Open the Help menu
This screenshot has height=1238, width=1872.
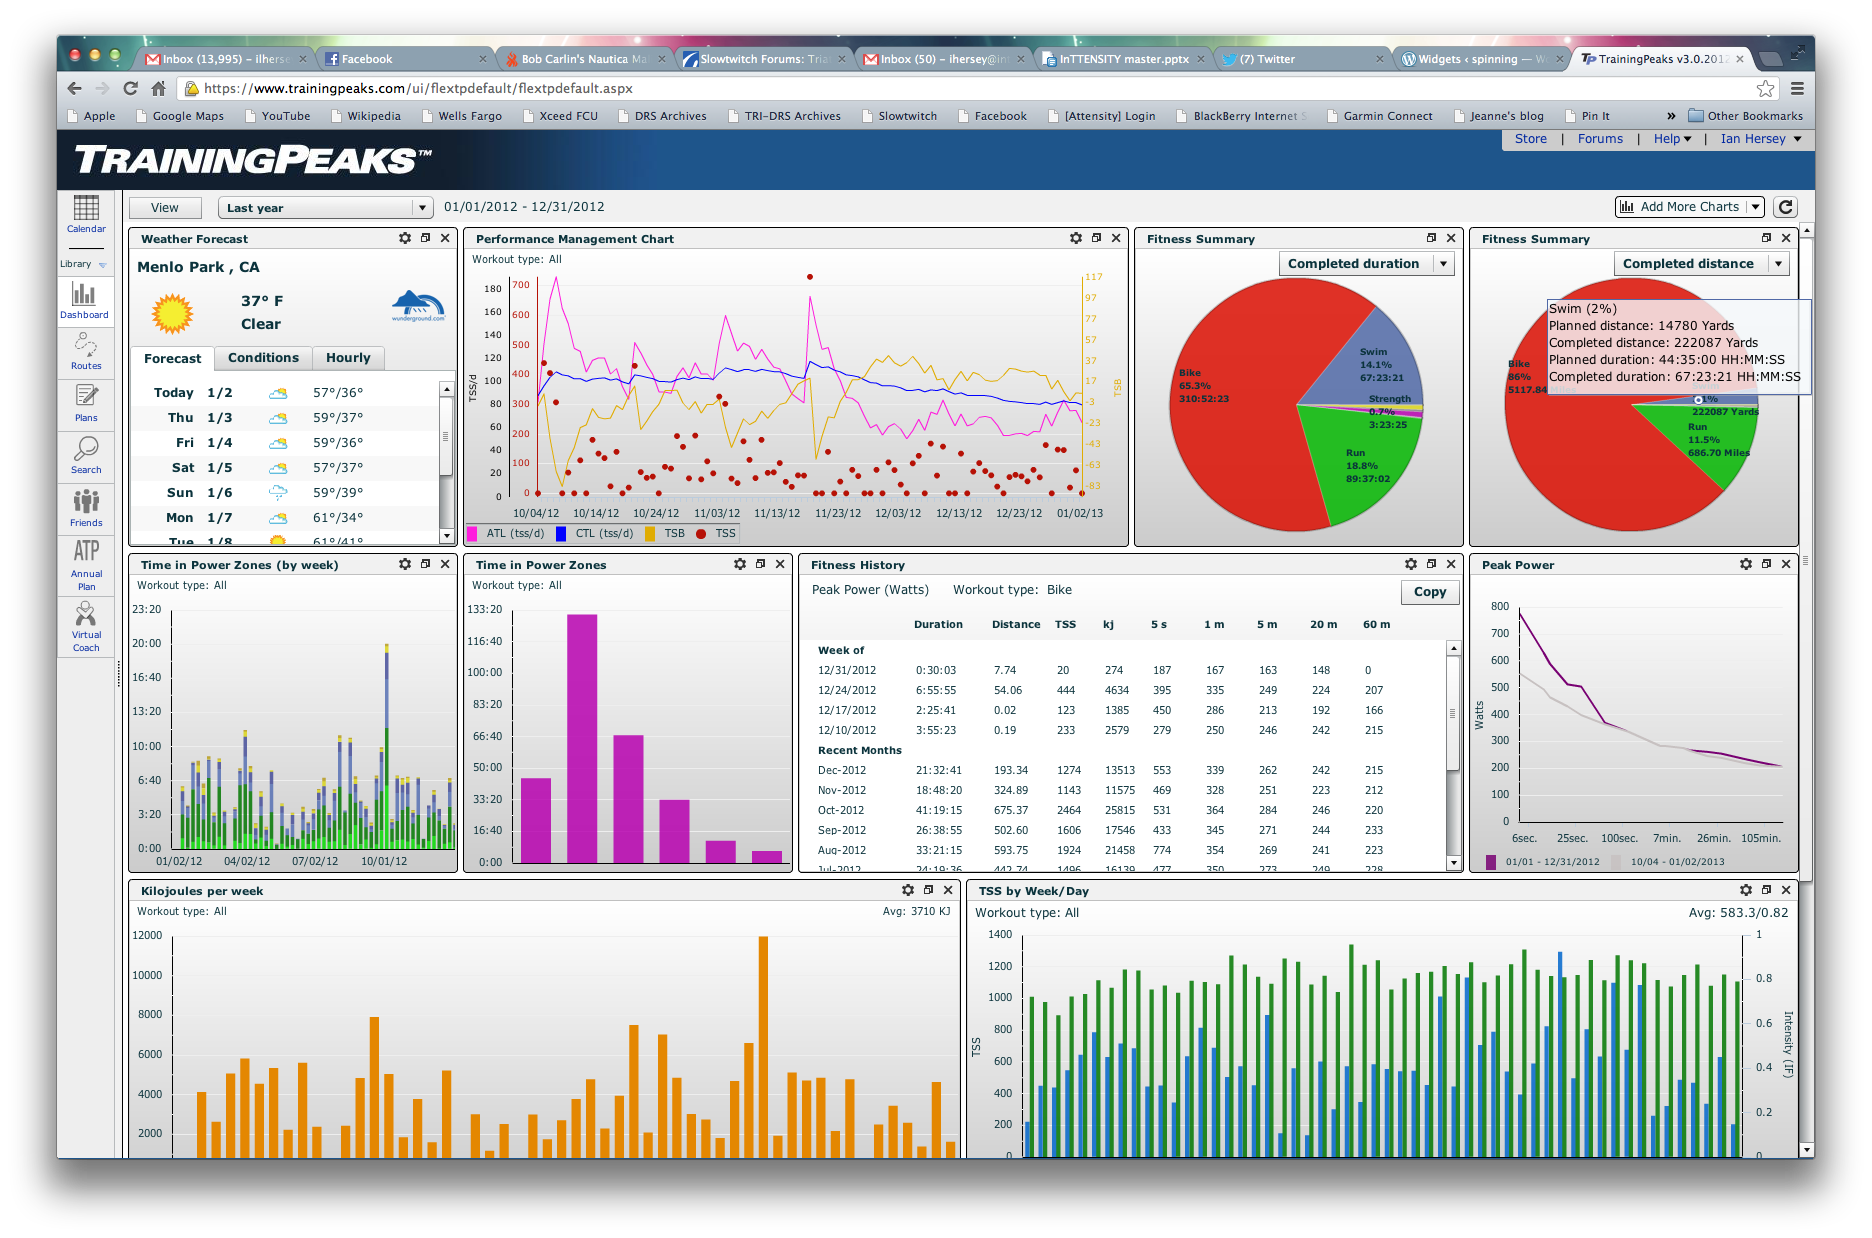click(1671, 139)
